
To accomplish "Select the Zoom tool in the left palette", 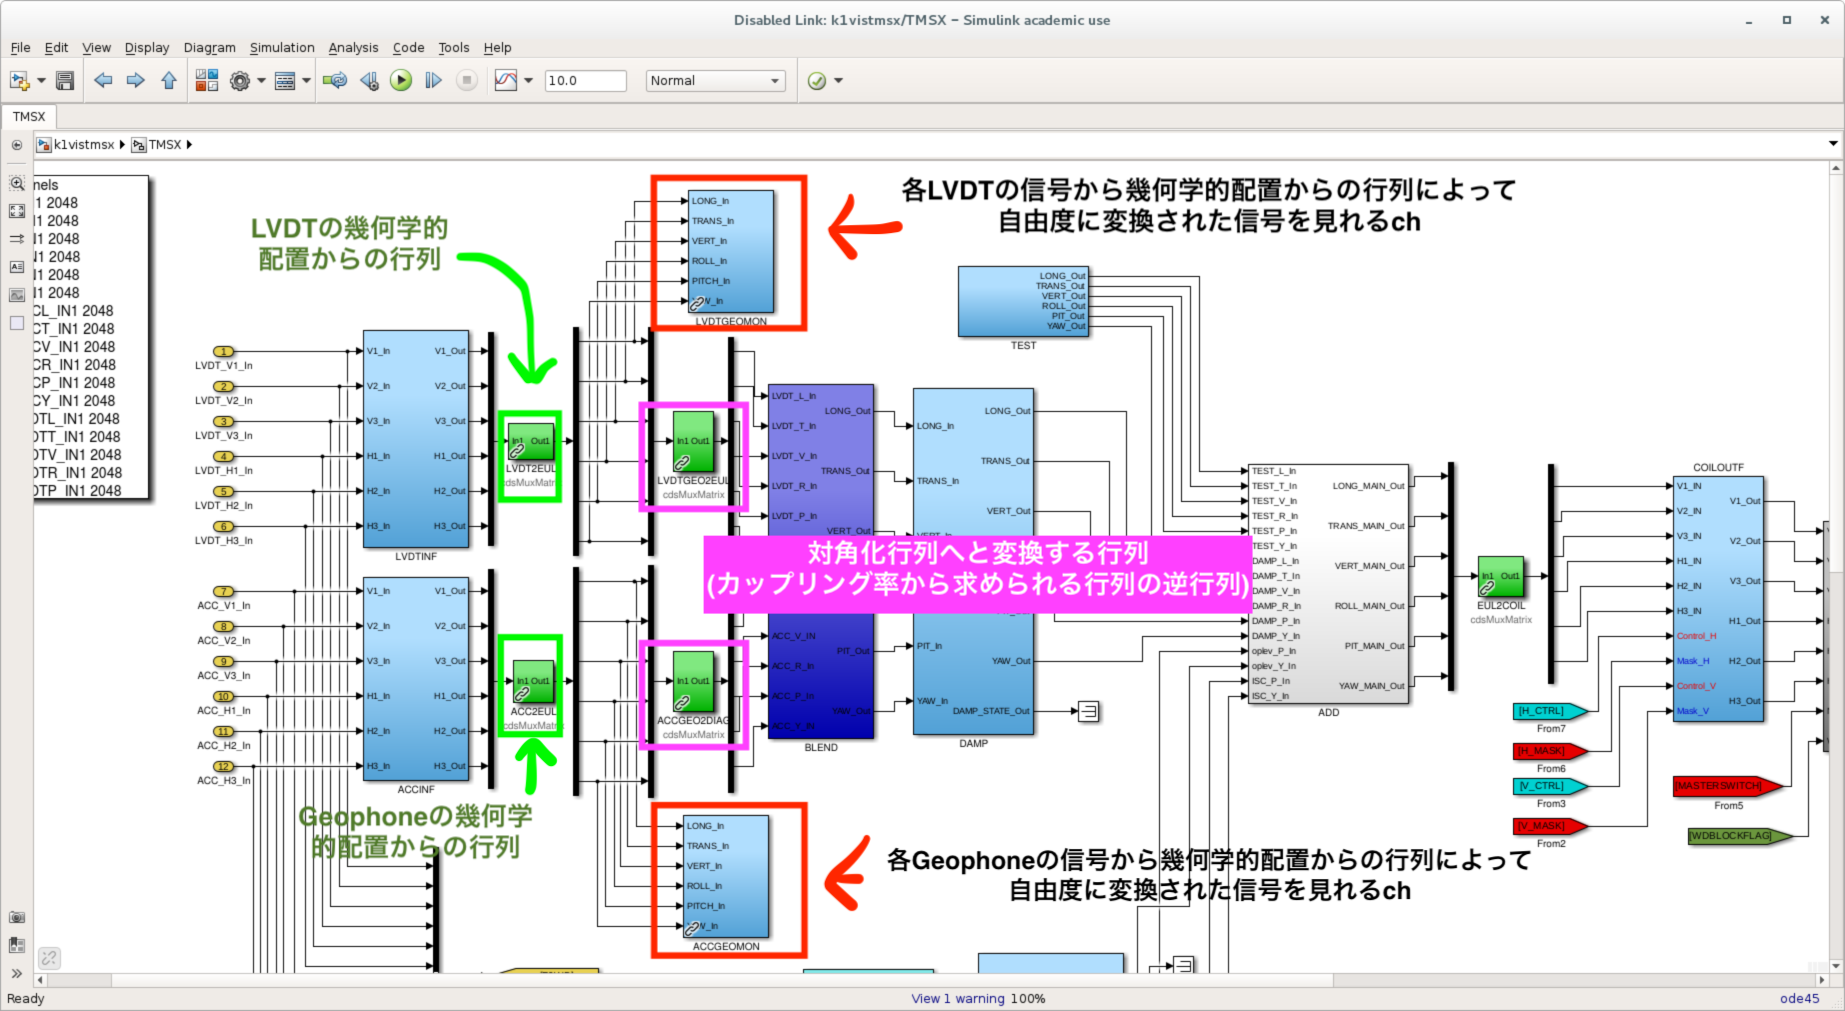I will 17,184.
